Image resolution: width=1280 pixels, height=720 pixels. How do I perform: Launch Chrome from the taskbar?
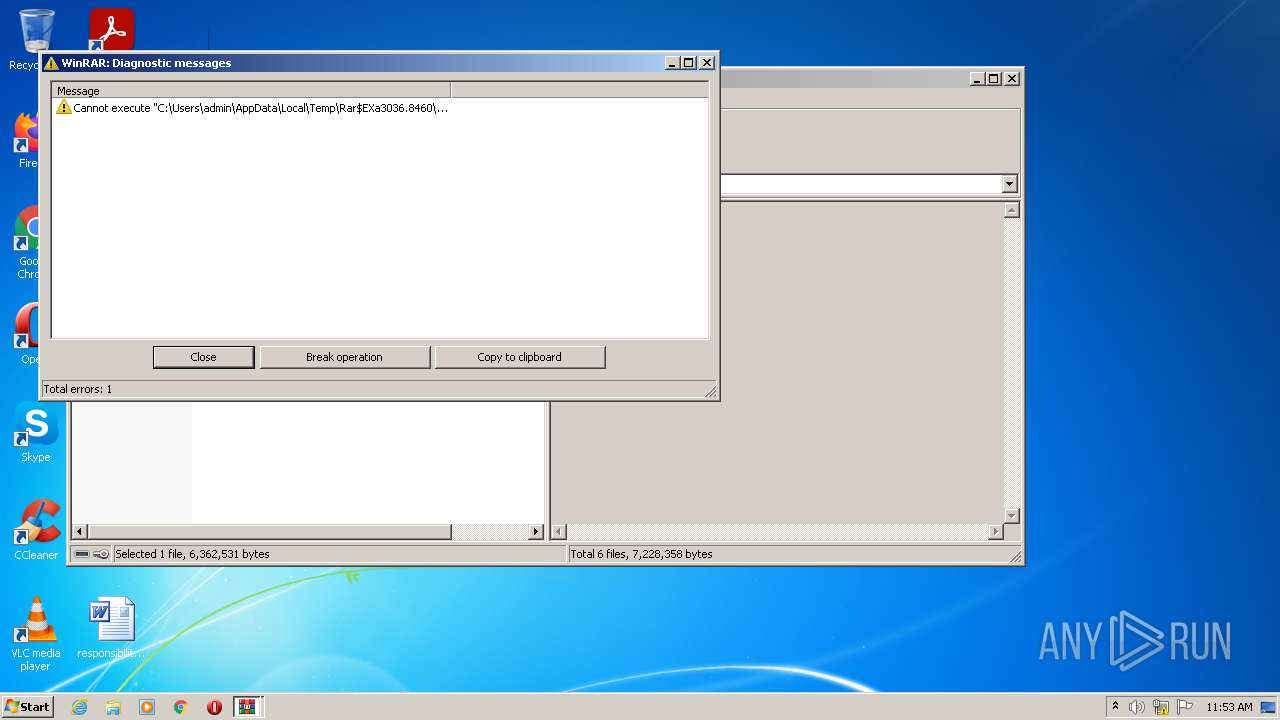click(x=181, y=707)
